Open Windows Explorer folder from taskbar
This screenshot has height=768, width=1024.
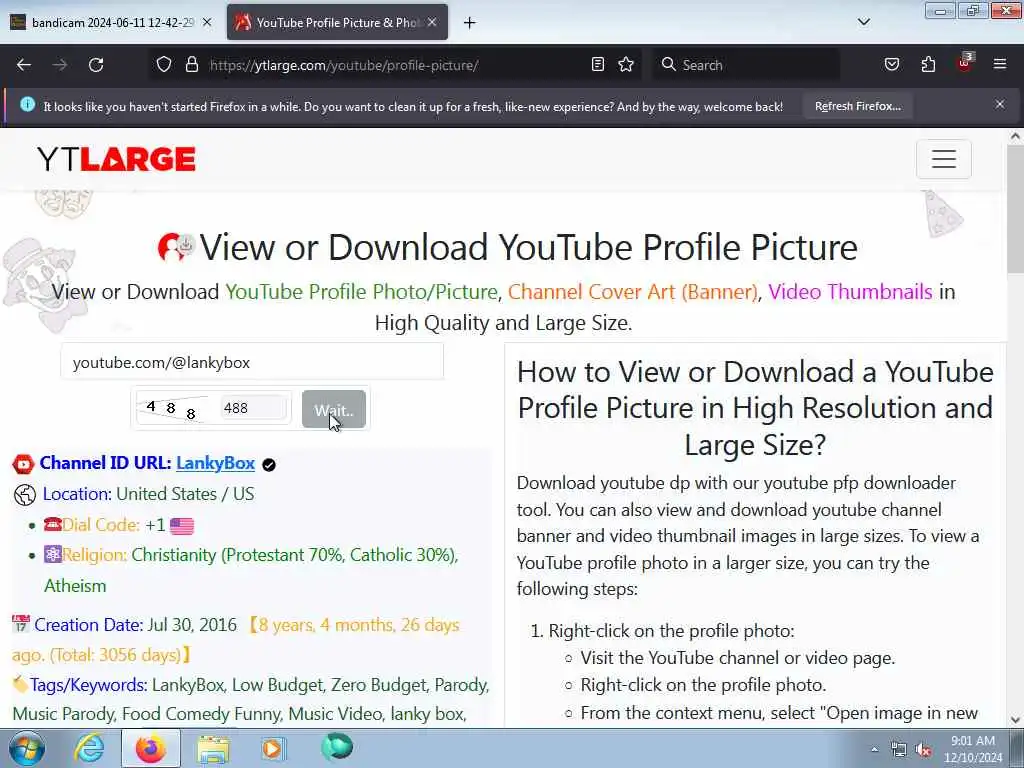[213, 749]
